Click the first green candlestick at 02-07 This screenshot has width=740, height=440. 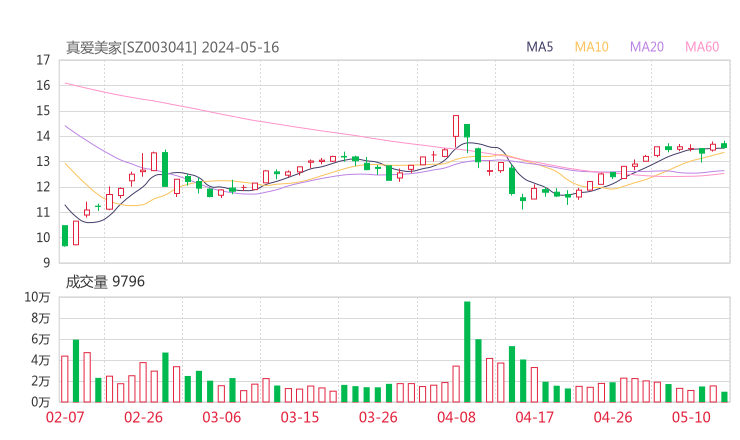tap(65, 236)
